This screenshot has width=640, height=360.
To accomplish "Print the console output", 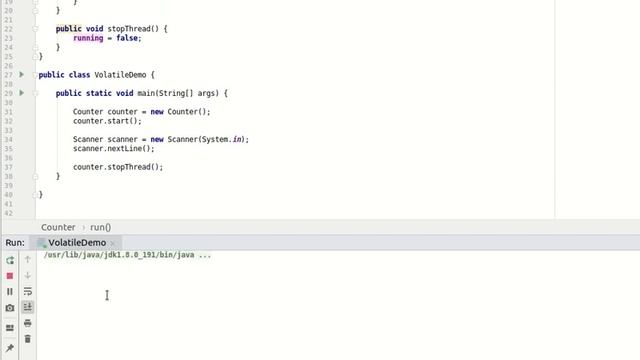I will [27, 323].
